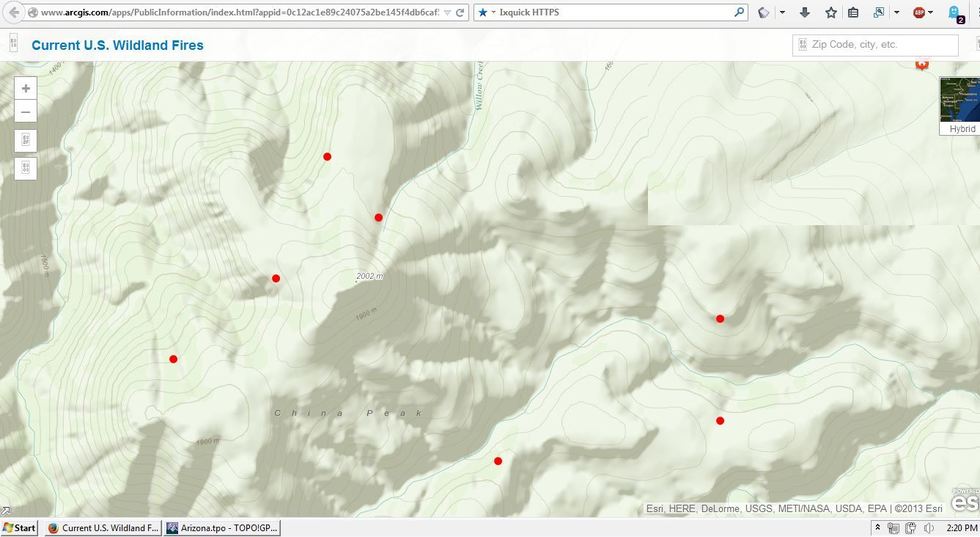Open the Windows Start menu
This screenshot has width=980, height=537.
tap(20, 528)
